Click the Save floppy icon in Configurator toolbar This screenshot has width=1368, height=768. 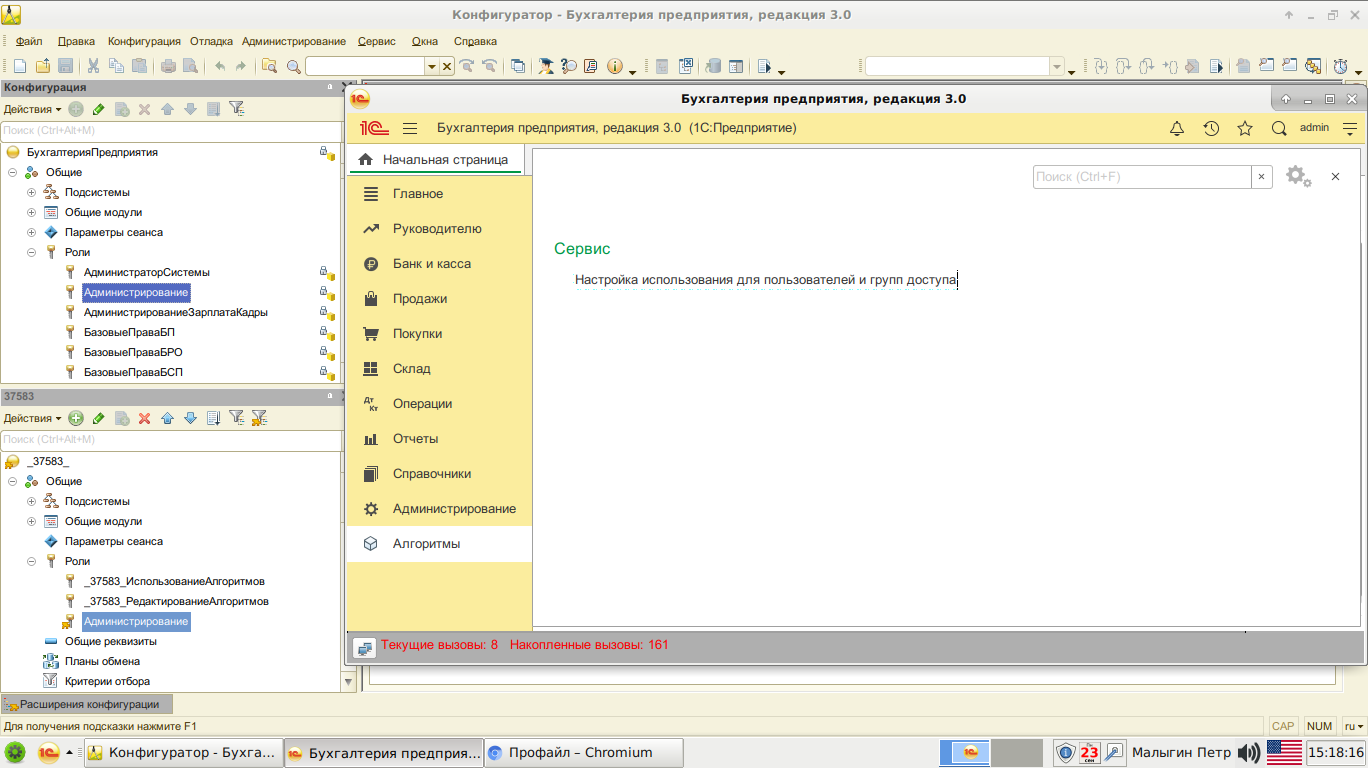point(65,66)
